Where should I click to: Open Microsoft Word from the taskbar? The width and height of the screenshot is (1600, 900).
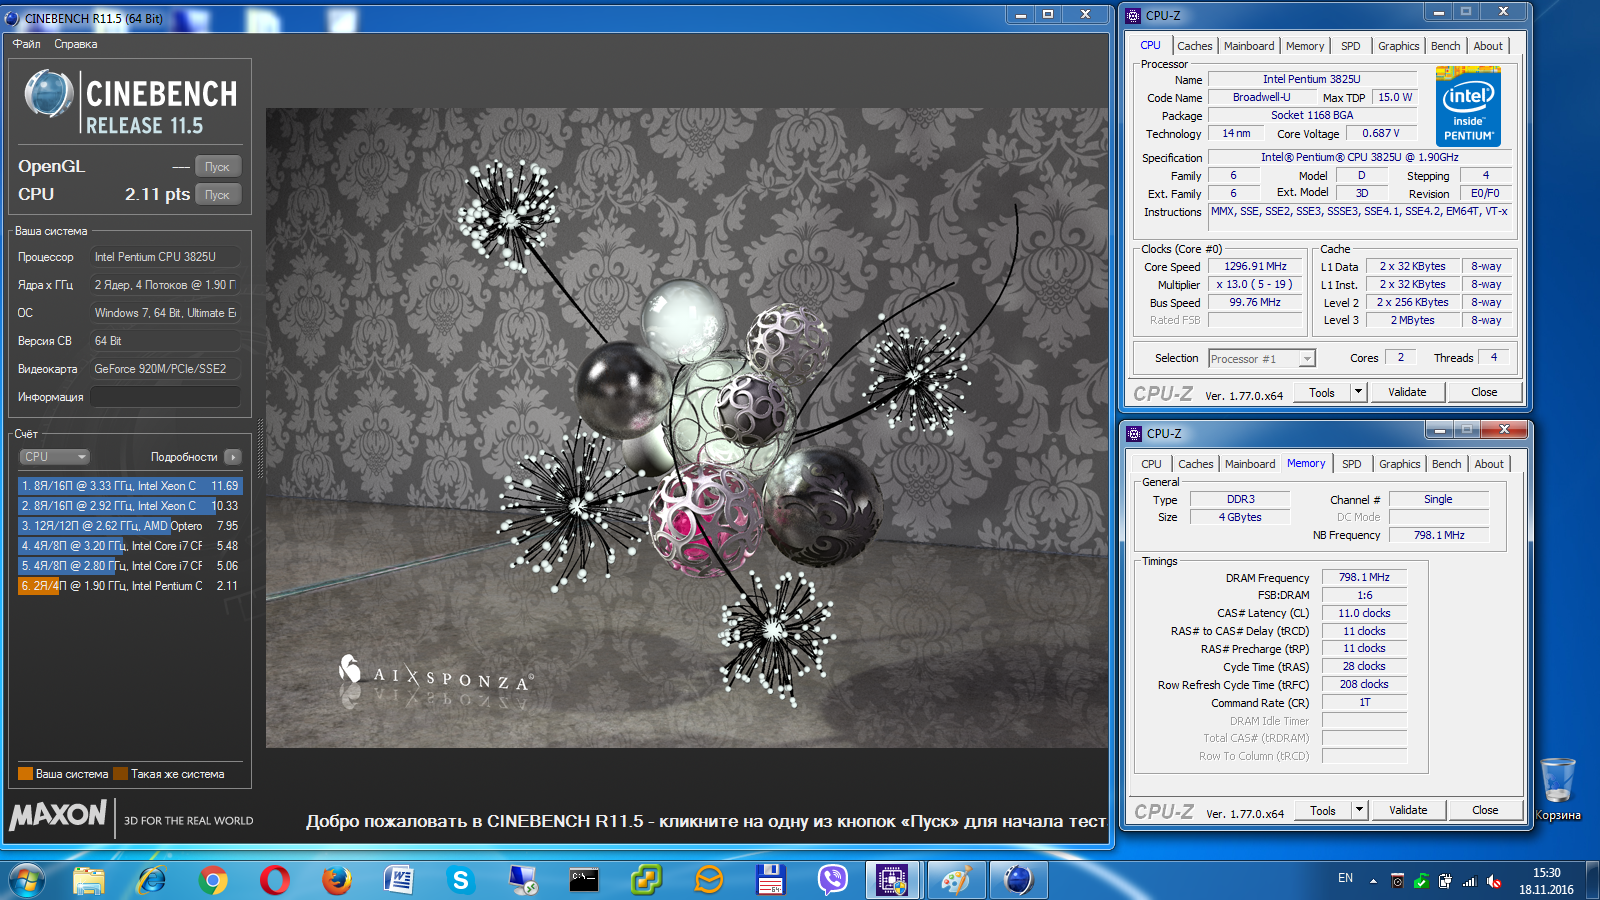[x=399, y=880]
